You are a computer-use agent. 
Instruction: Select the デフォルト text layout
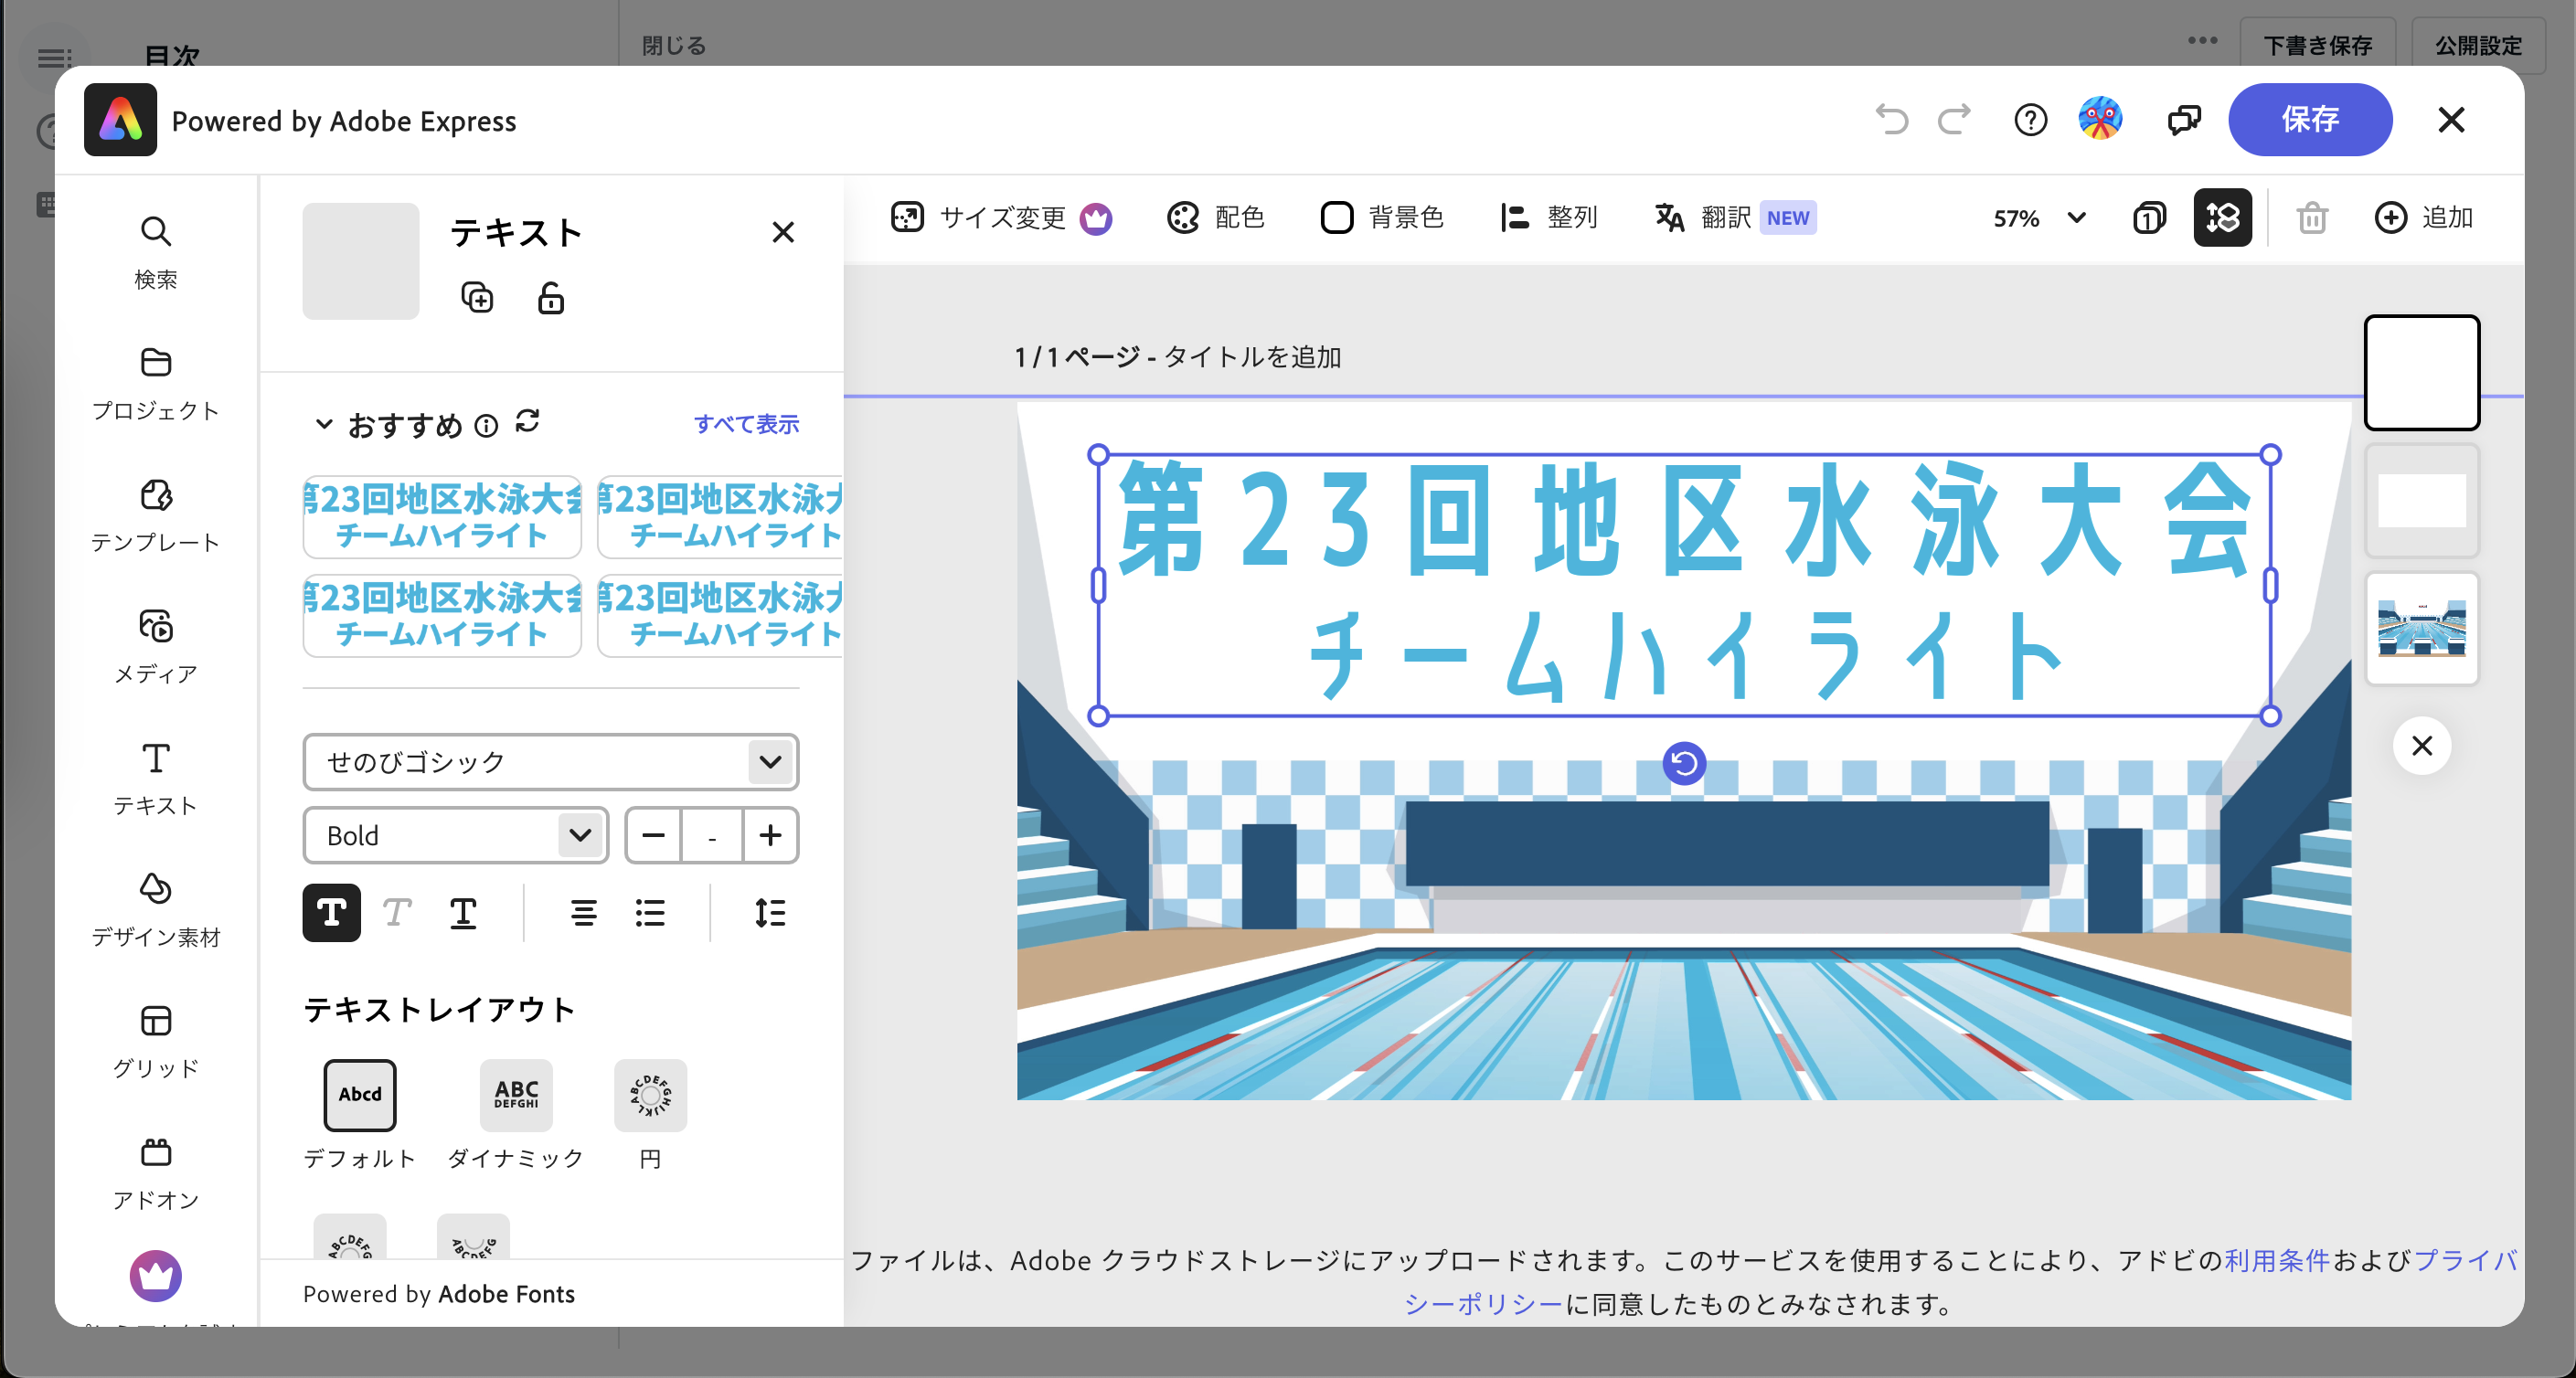coord(360,1114)
